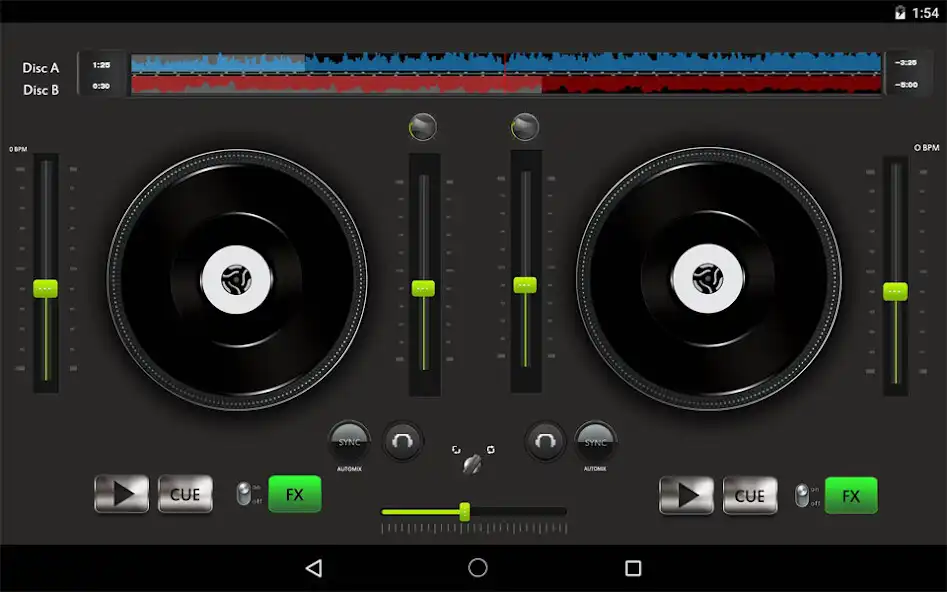Click the Disc A remaining time -3:25

[x=905, y=63]
